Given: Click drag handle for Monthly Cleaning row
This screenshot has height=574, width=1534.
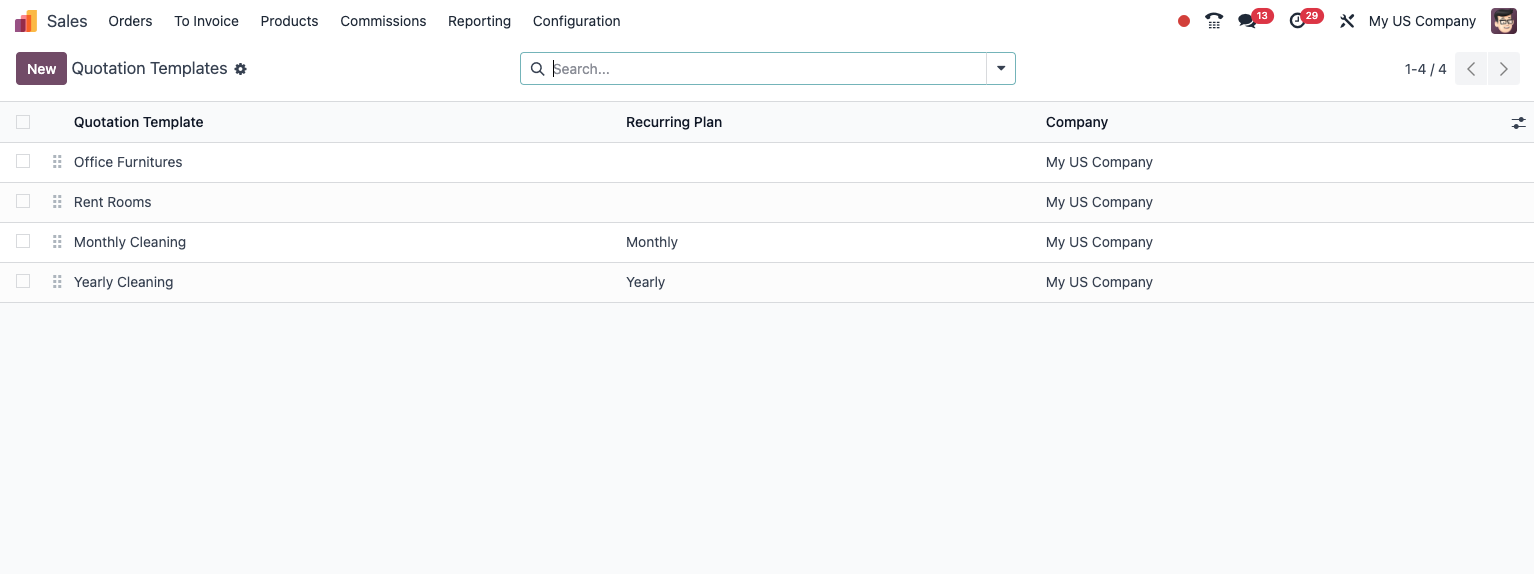Looking at the screenshot, I should (57, 242).
